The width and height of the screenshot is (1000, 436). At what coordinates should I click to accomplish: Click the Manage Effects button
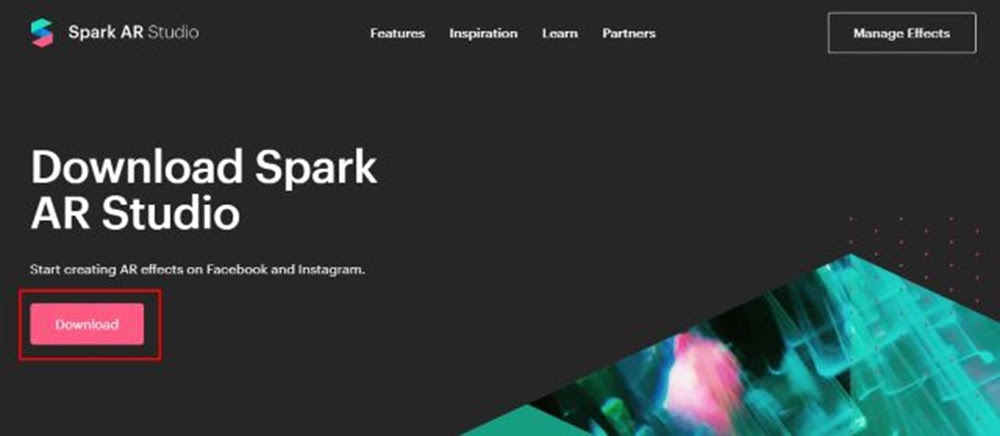click(902, 33)
